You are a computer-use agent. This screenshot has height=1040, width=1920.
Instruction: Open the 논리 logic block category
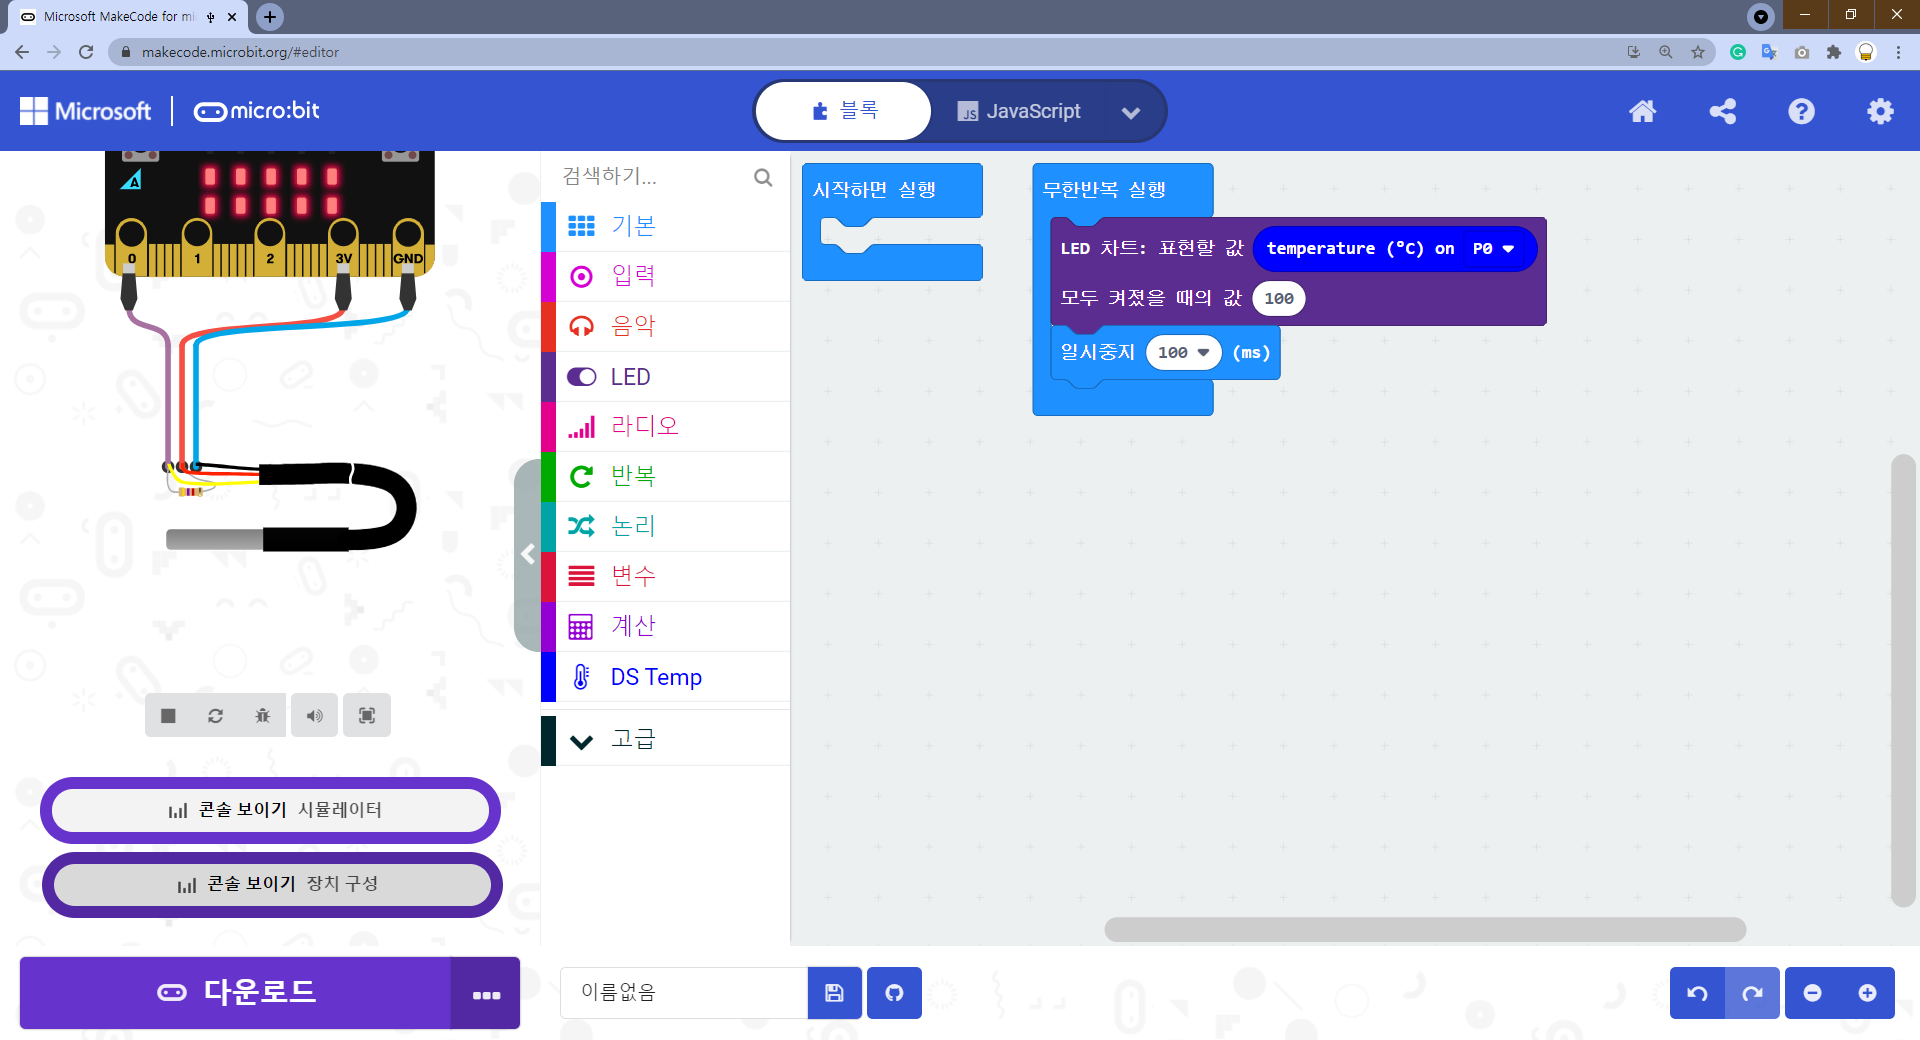click(632, 526)
